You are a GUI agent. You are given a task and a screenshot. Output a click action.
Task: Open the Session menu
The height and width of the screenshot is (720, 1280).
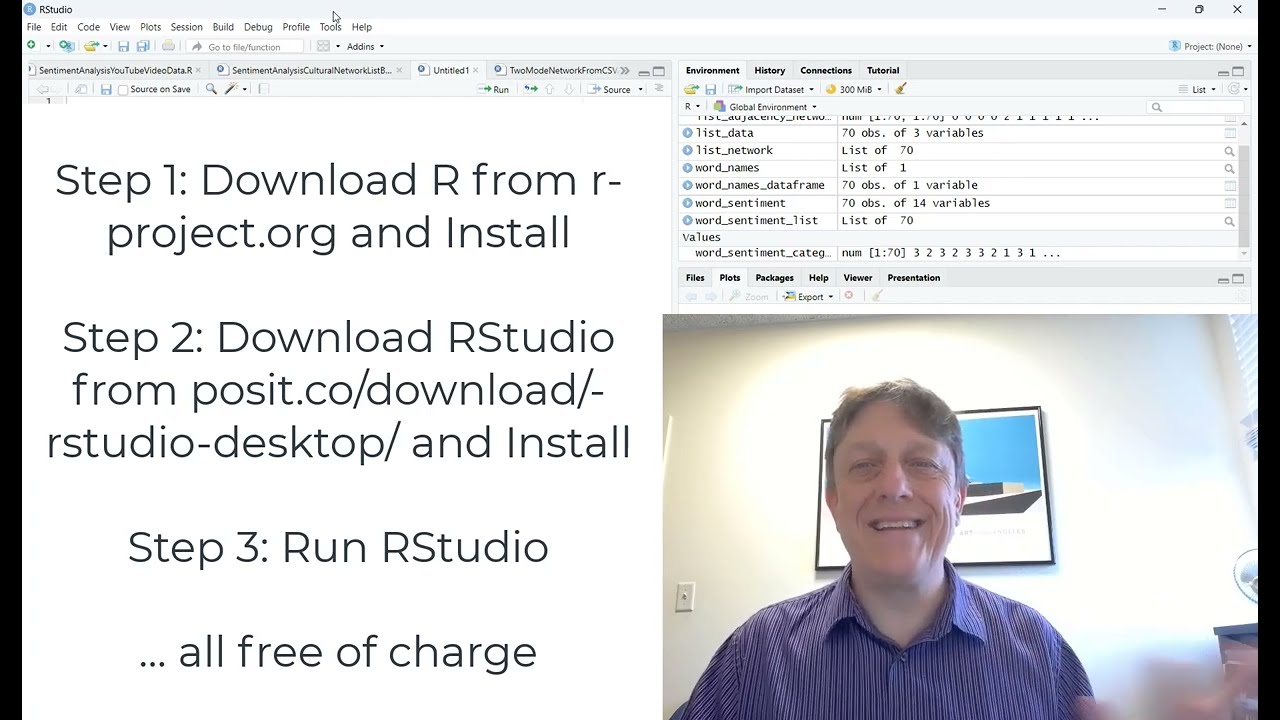click(186, 27)
